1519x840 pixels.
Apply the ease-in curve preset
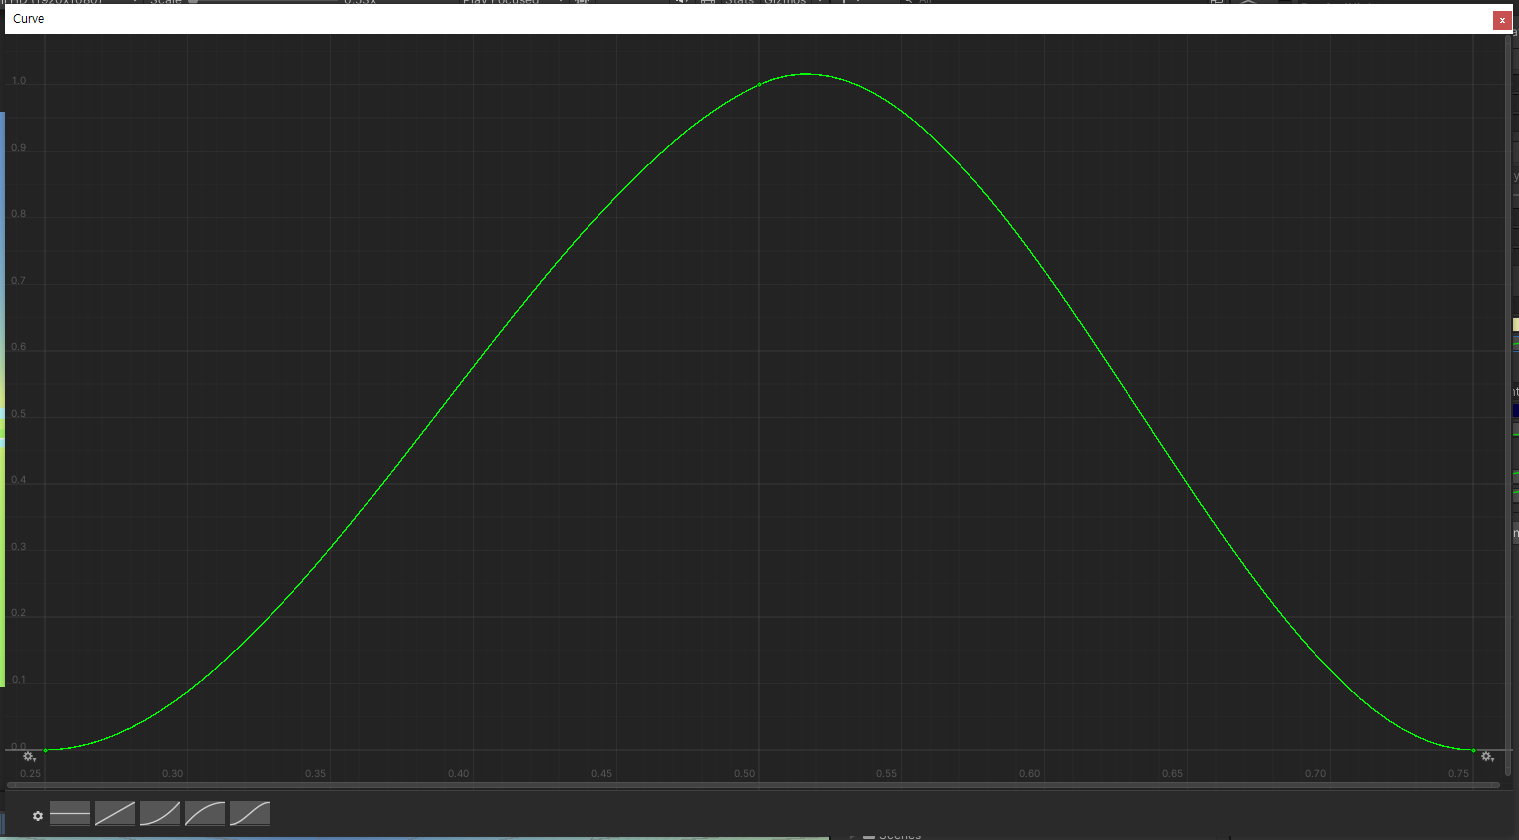point(160,814)
